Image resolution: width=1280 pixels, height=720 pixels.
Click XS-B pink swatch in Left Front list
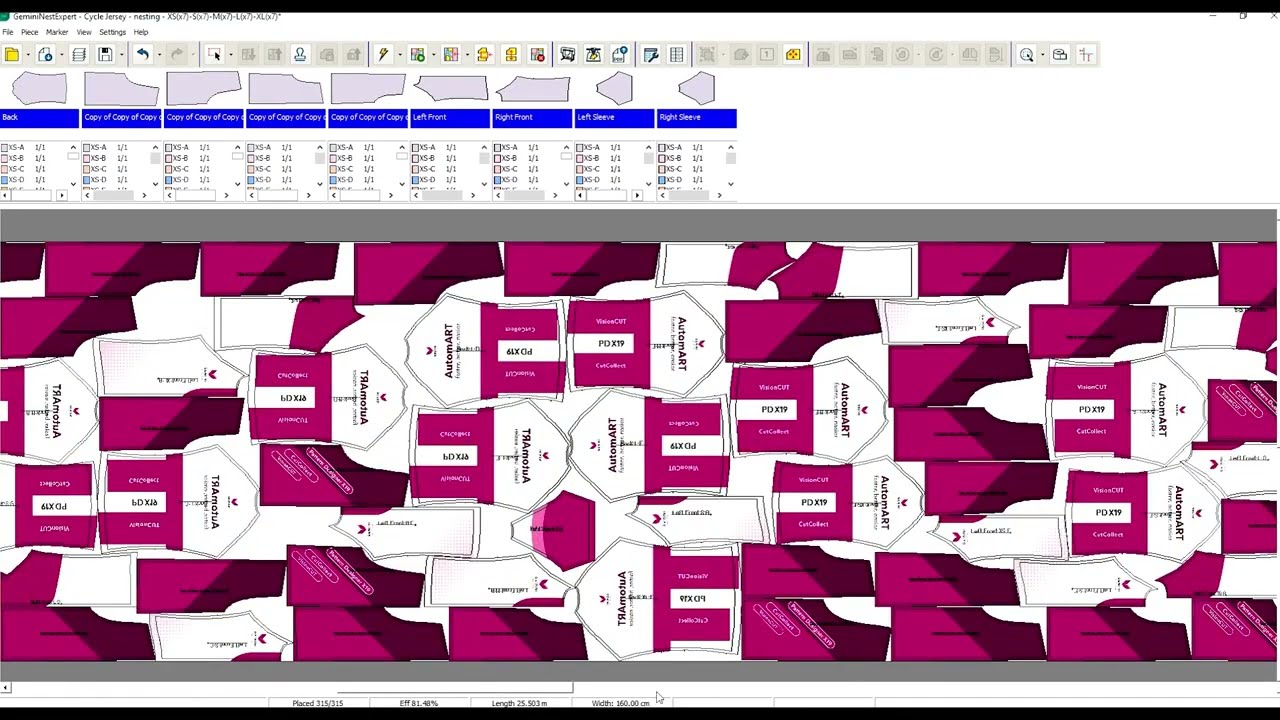tap(416, 158)
